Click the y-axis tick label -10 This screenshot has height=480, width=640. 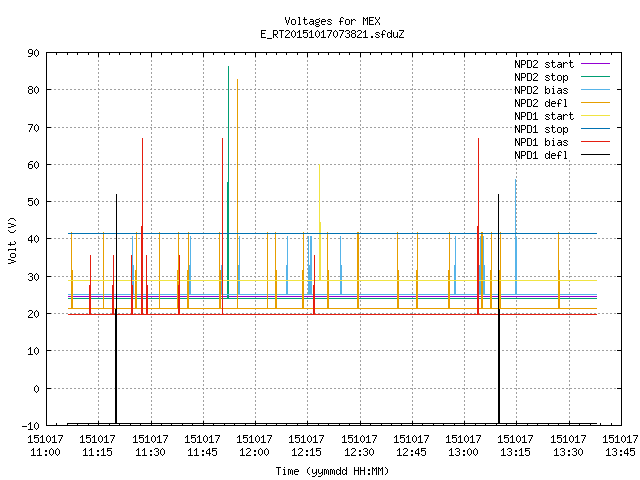point(31,426)
